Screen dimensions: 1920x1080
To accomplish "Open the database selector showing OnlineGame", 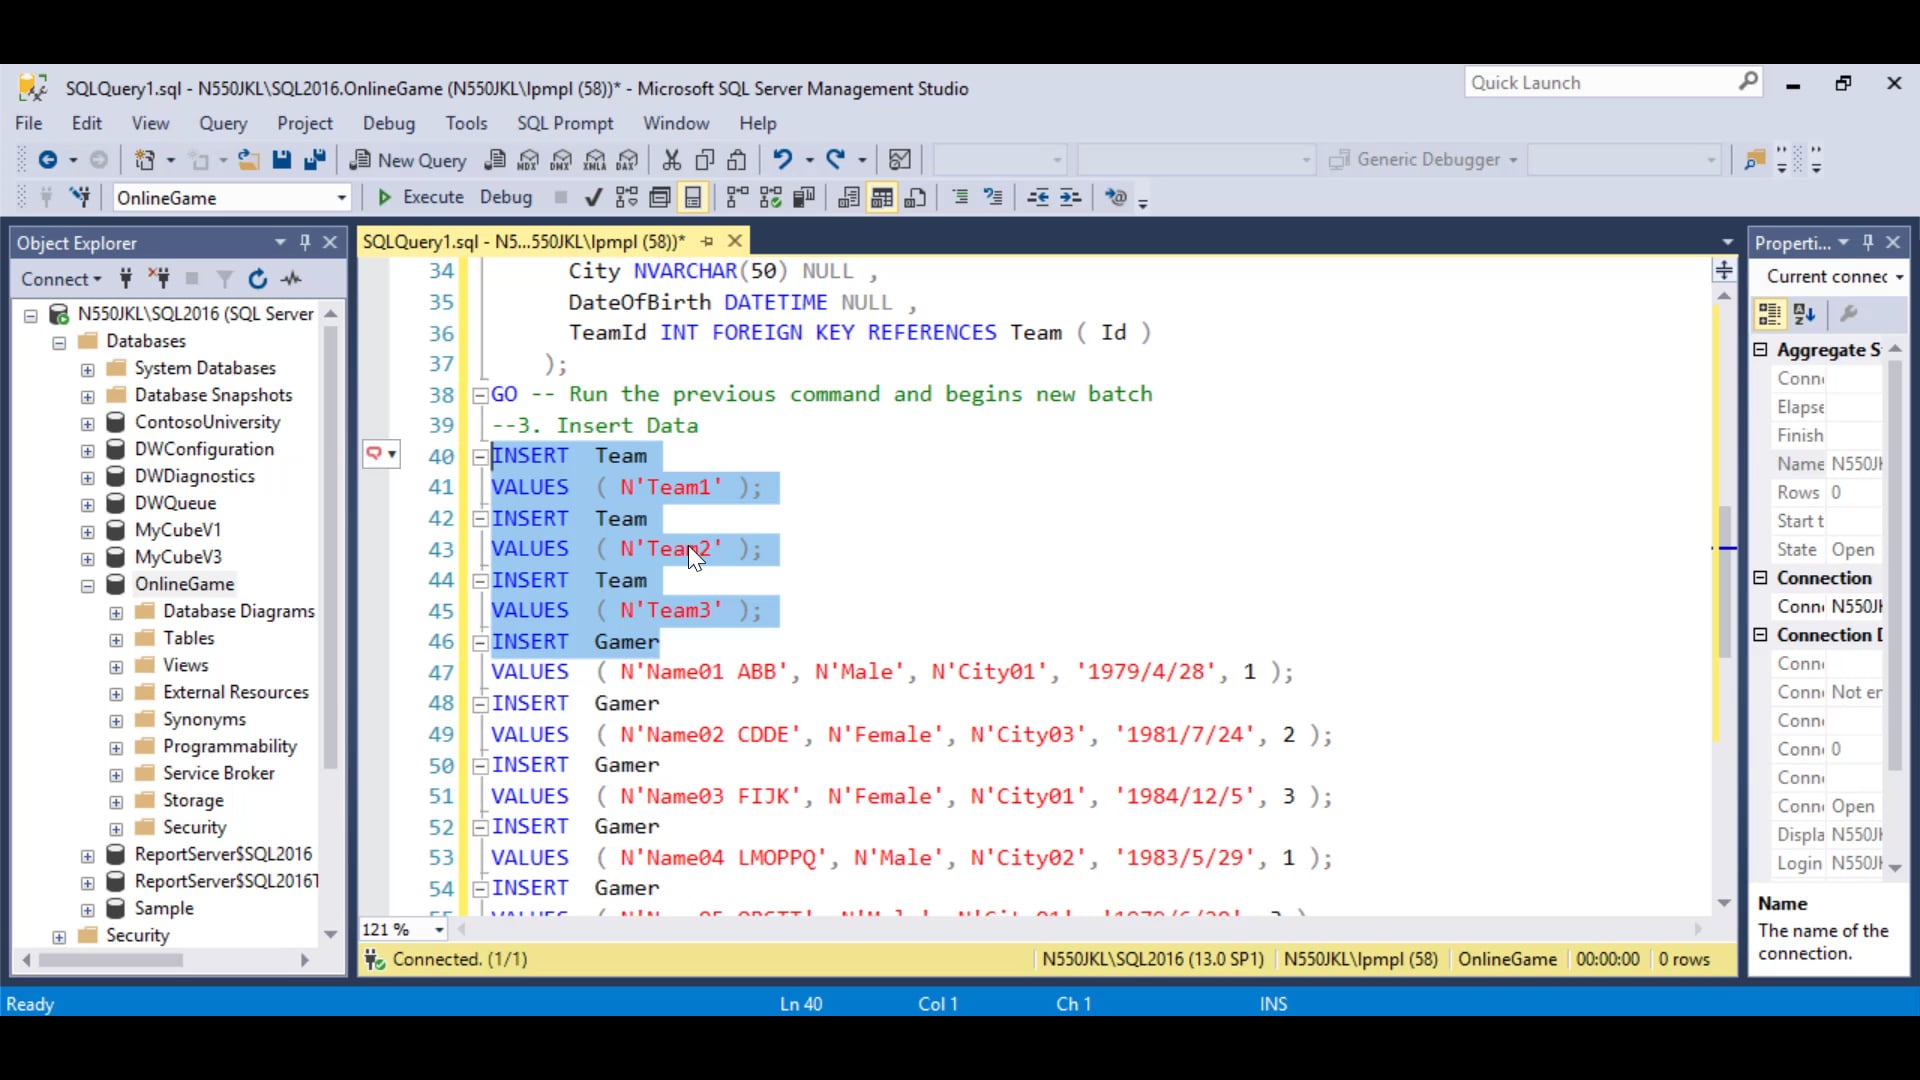I will pos(341,197).
